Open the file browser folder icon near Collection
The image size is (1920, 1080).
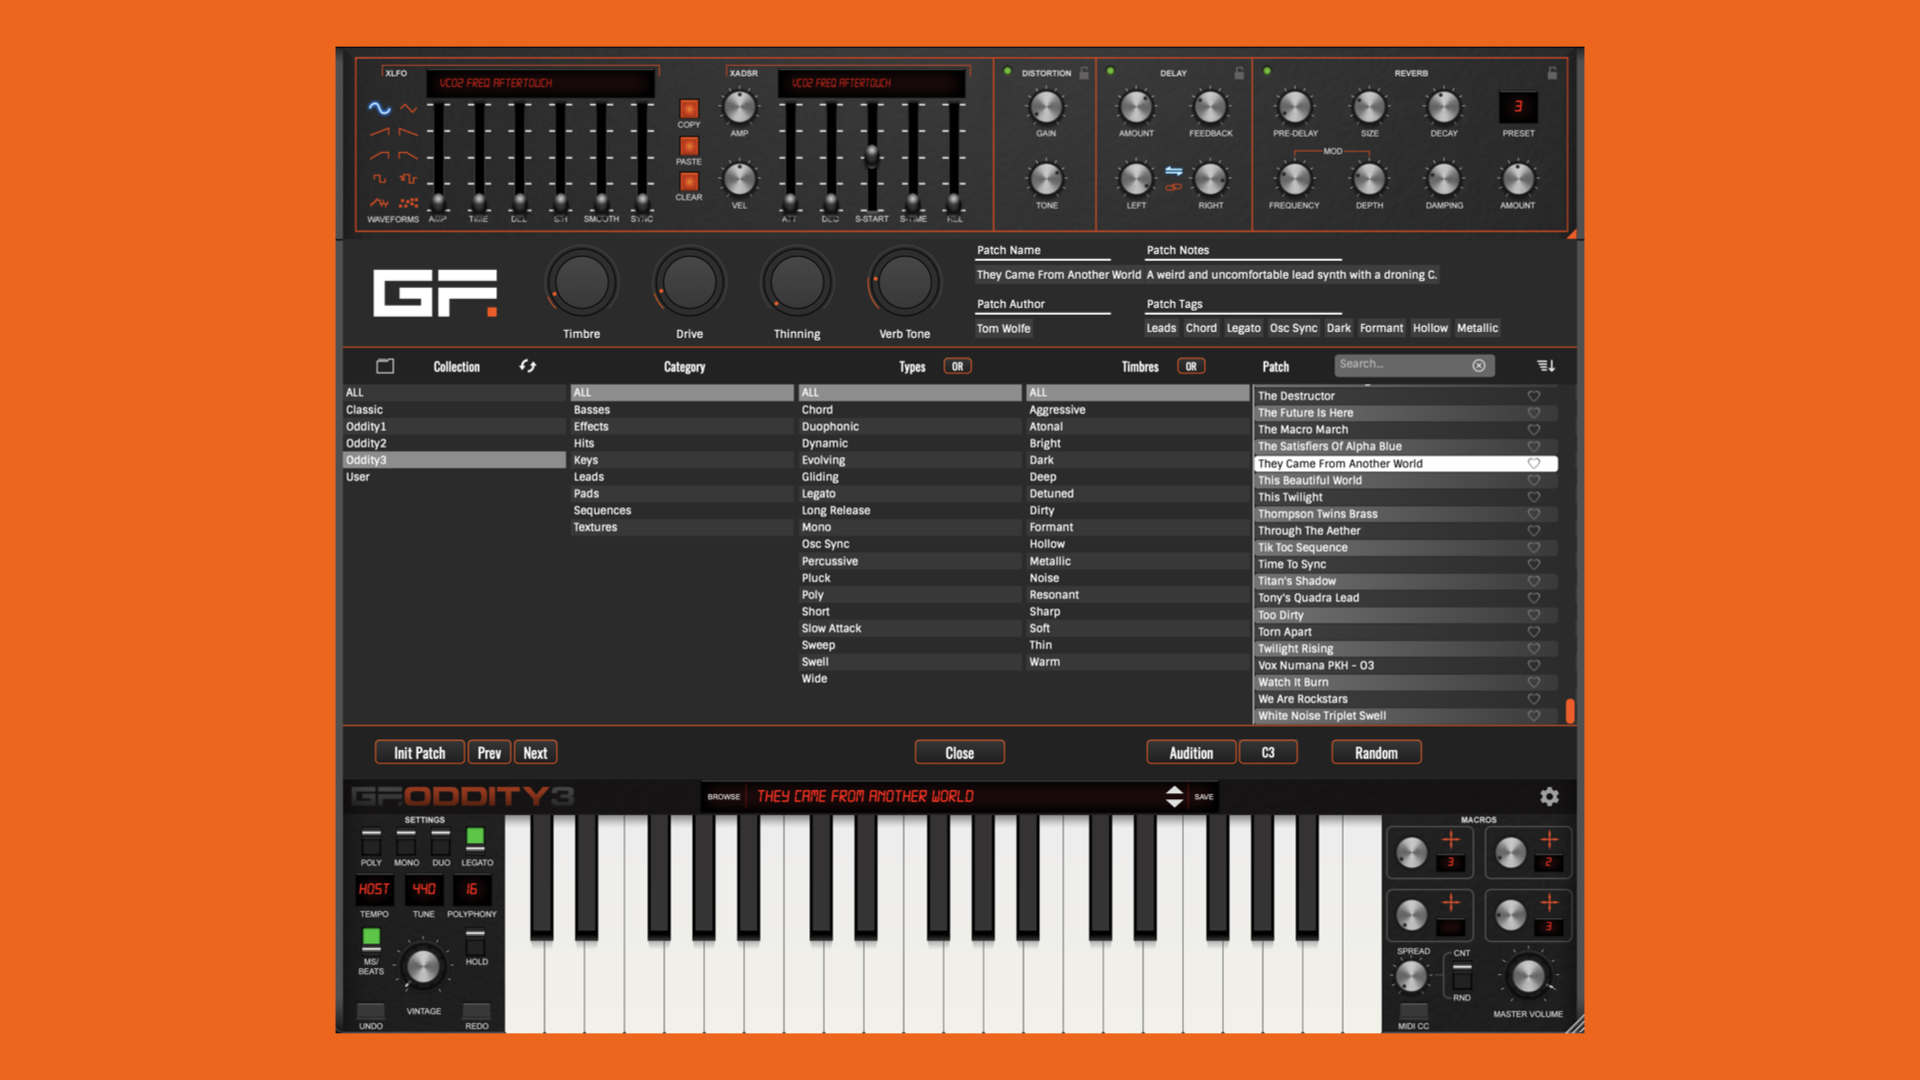384,366
